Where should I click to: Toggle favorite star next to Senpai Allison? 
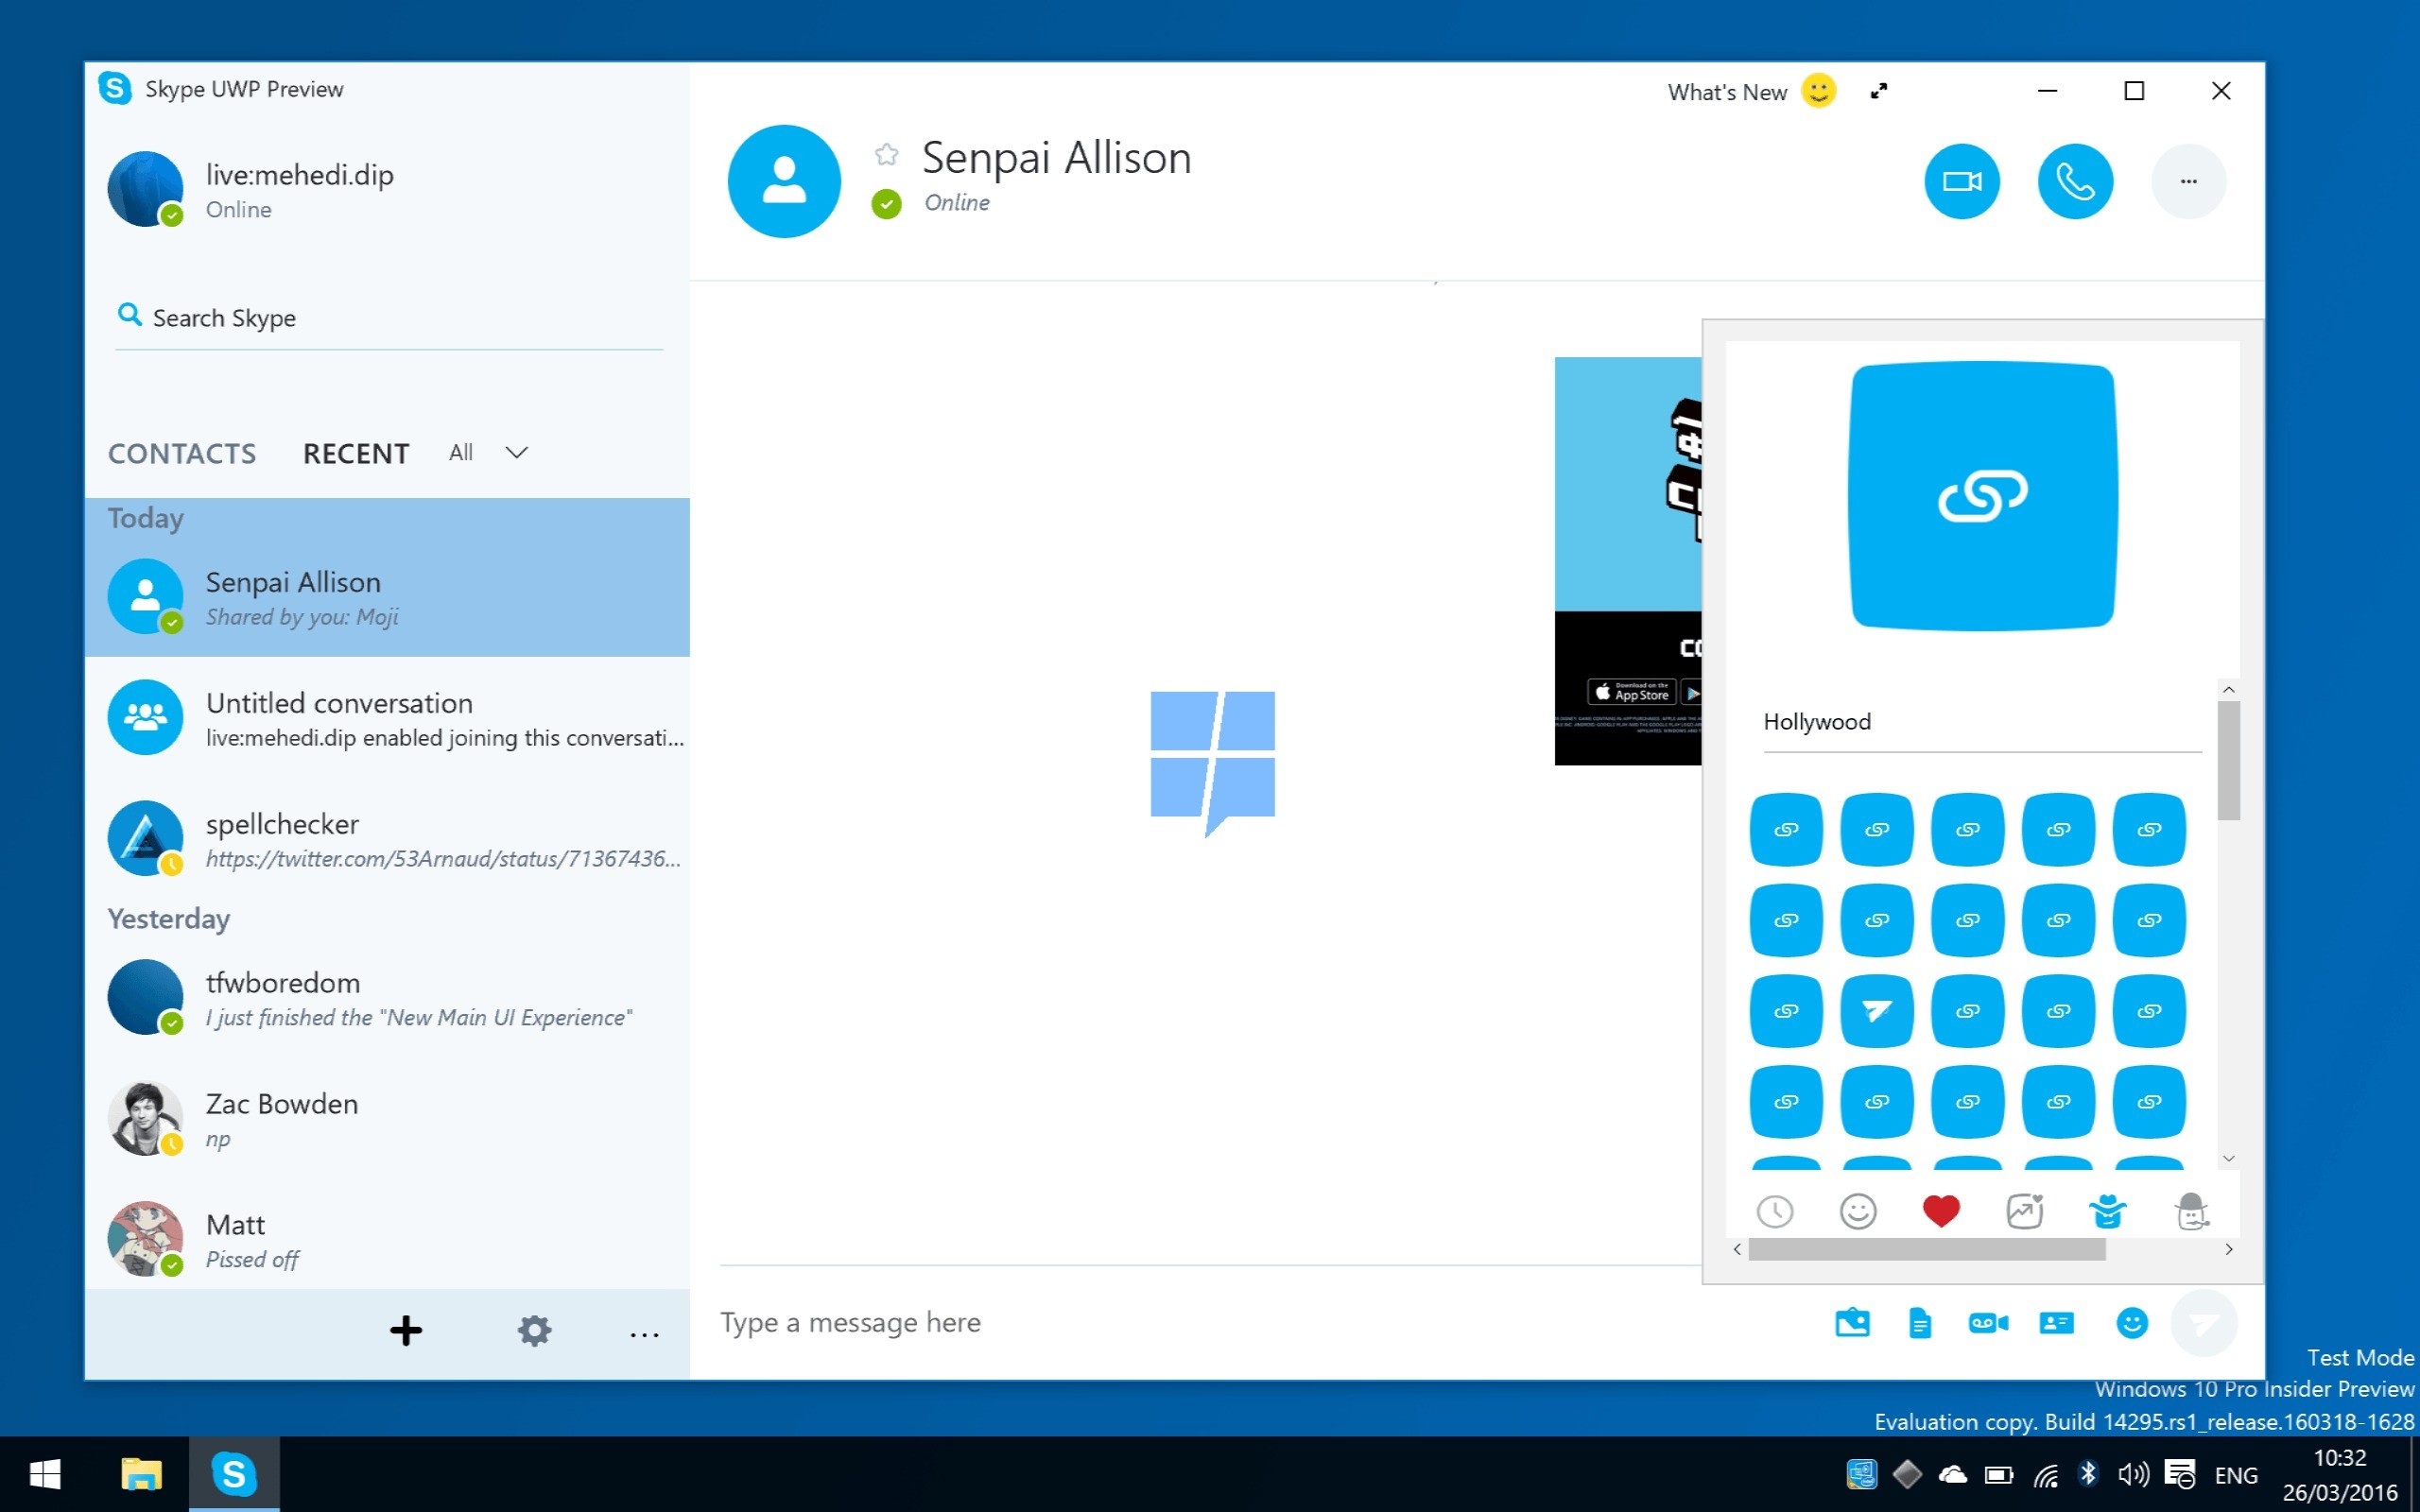pyautogui.click(x=886, y=154)
